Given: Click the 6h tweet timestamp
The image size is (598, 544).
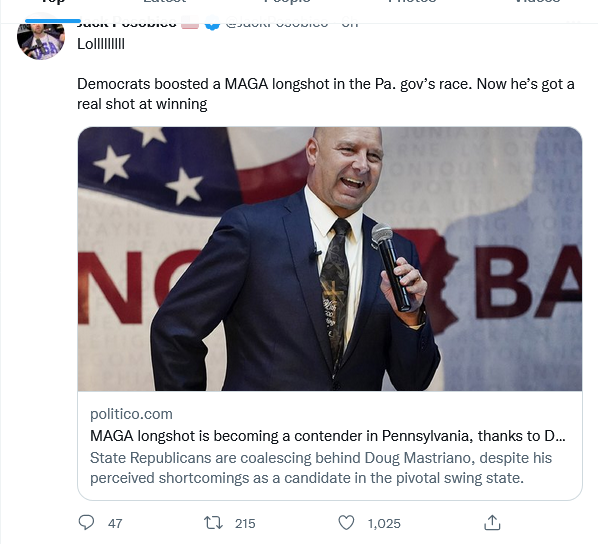Looking at the screenshot, I should tap(350, 23).
